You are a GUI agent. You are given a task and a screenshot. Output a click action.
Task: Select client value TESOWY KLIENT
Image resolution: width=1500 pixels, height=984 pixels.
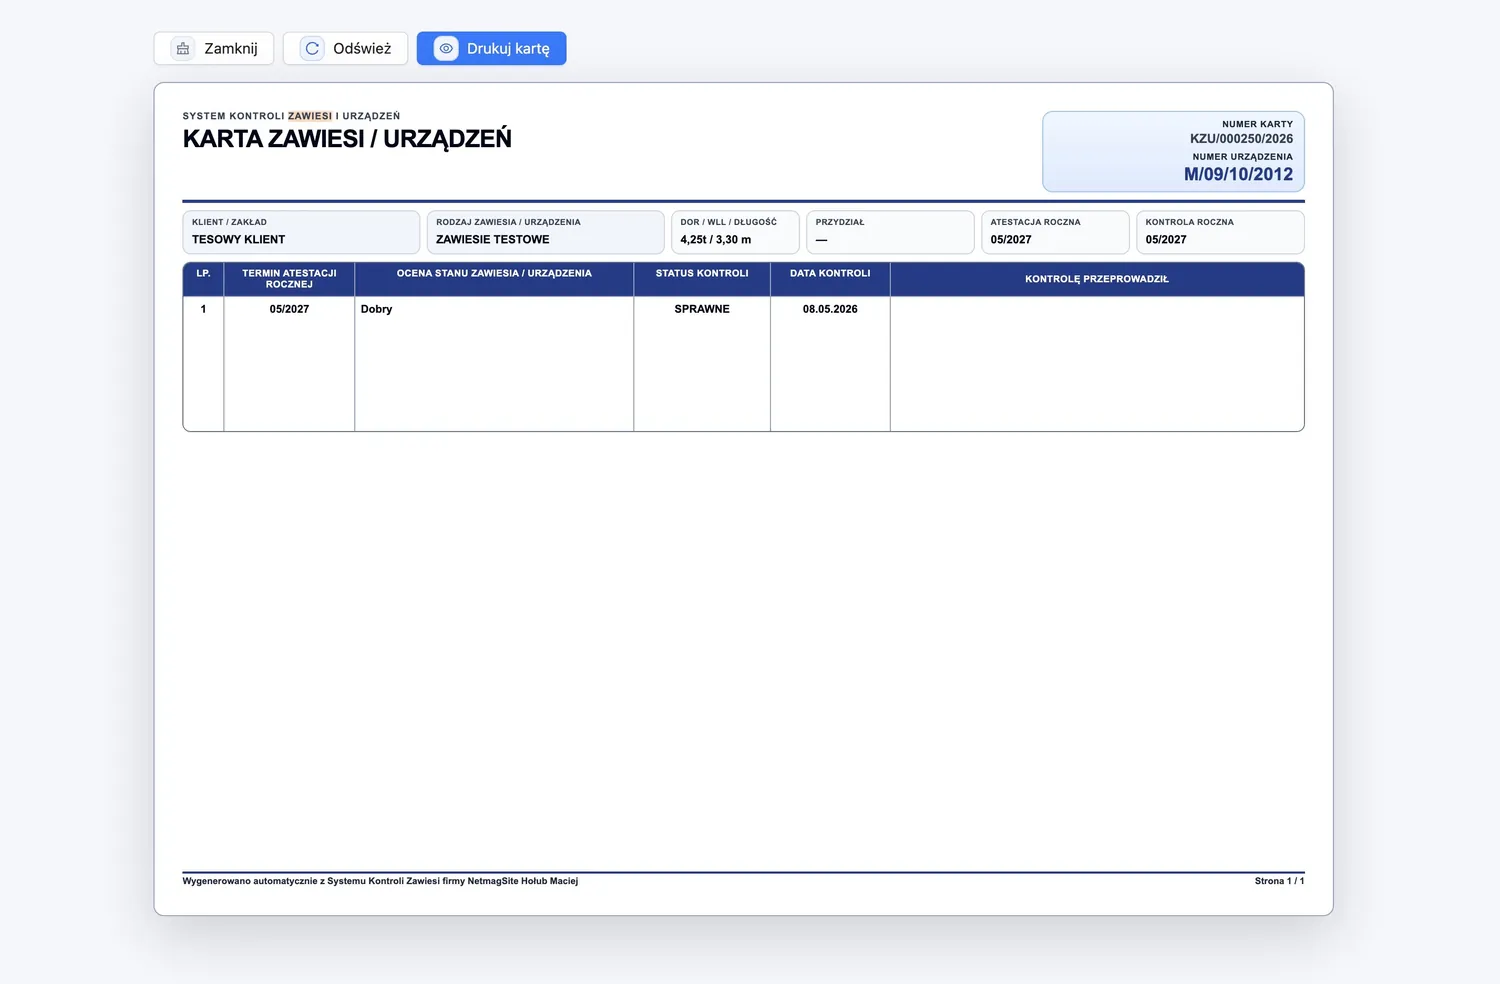[238, 240]
